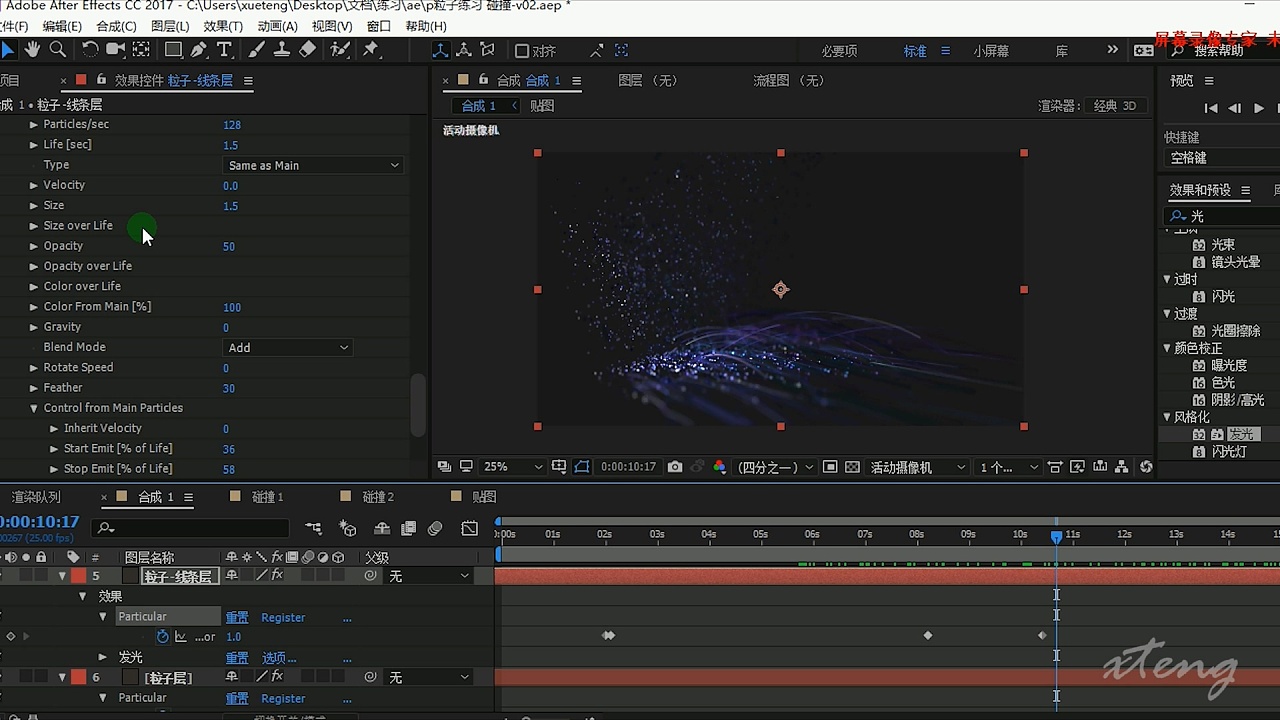Select the Clone Stamp tool
Viewport: 1280px width, 720px height.
pos(282,49)
